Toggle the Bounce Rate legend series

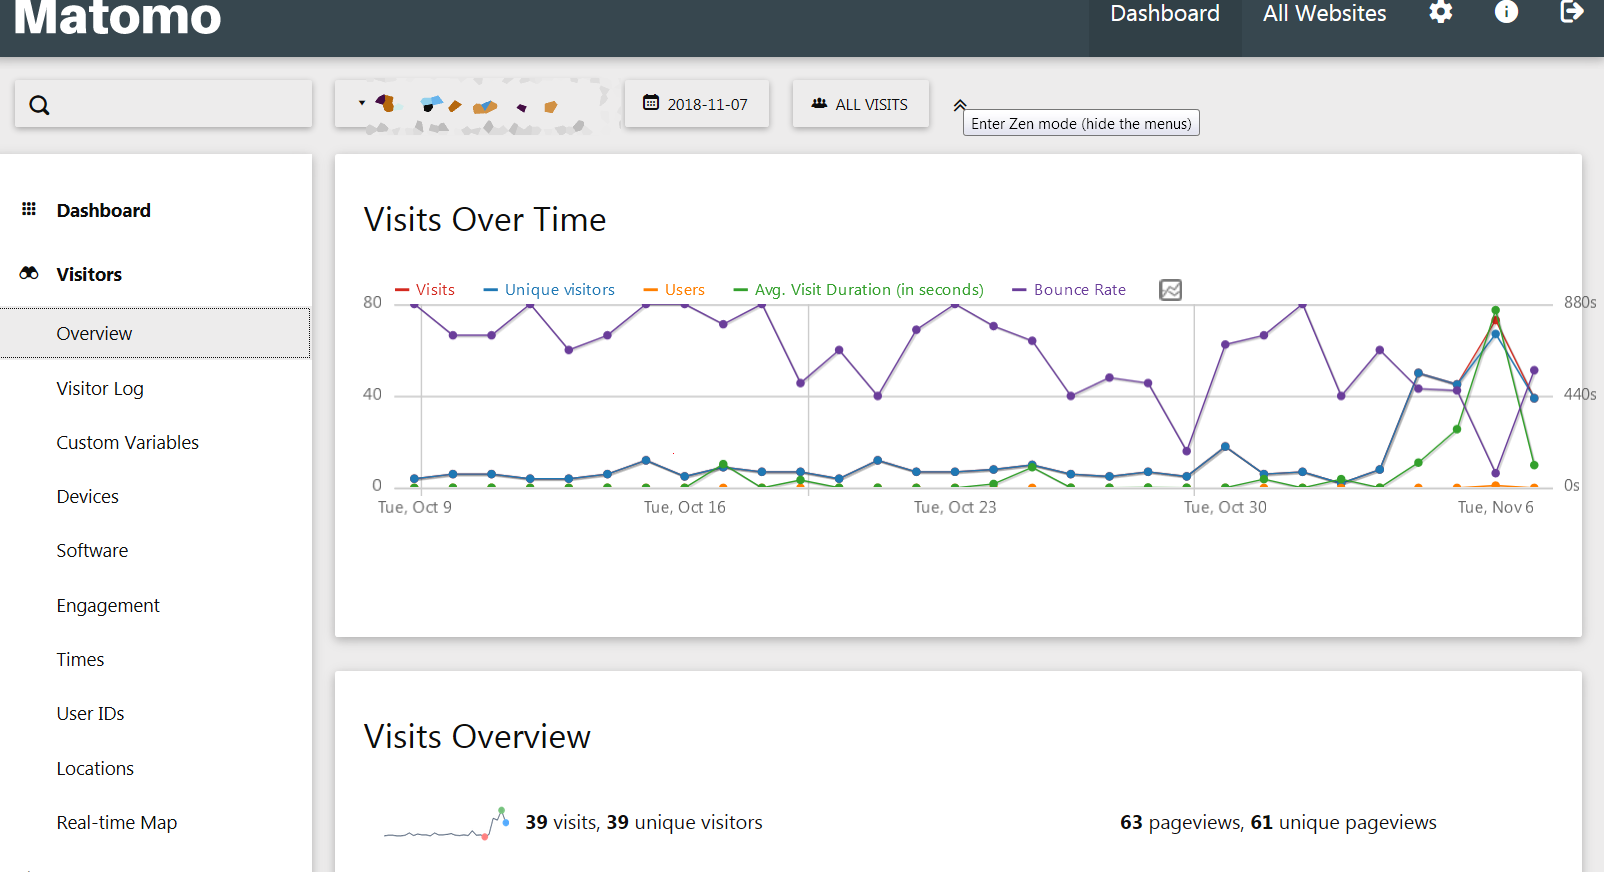click(1069, 290)
